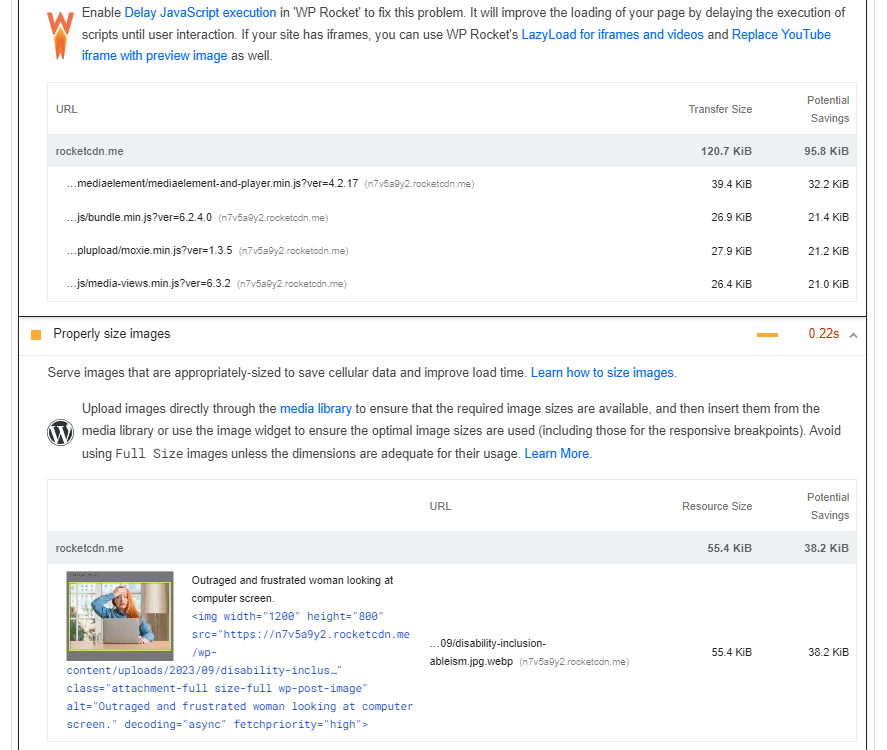The height and width of the screenshot is (750, 887).
Task: Open LazyLoad for iframes and videos link
Action: 613,34
